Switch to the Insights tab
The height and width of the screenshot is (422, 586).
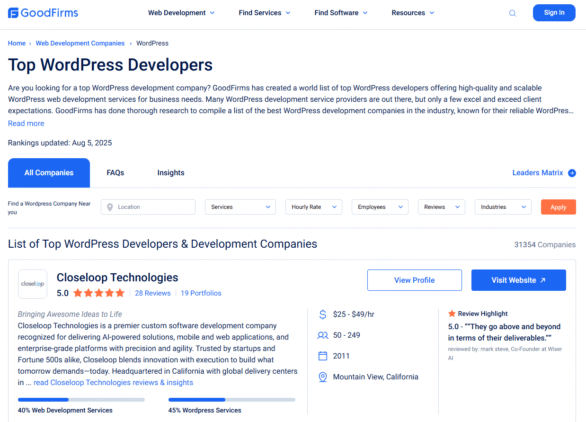171,173
